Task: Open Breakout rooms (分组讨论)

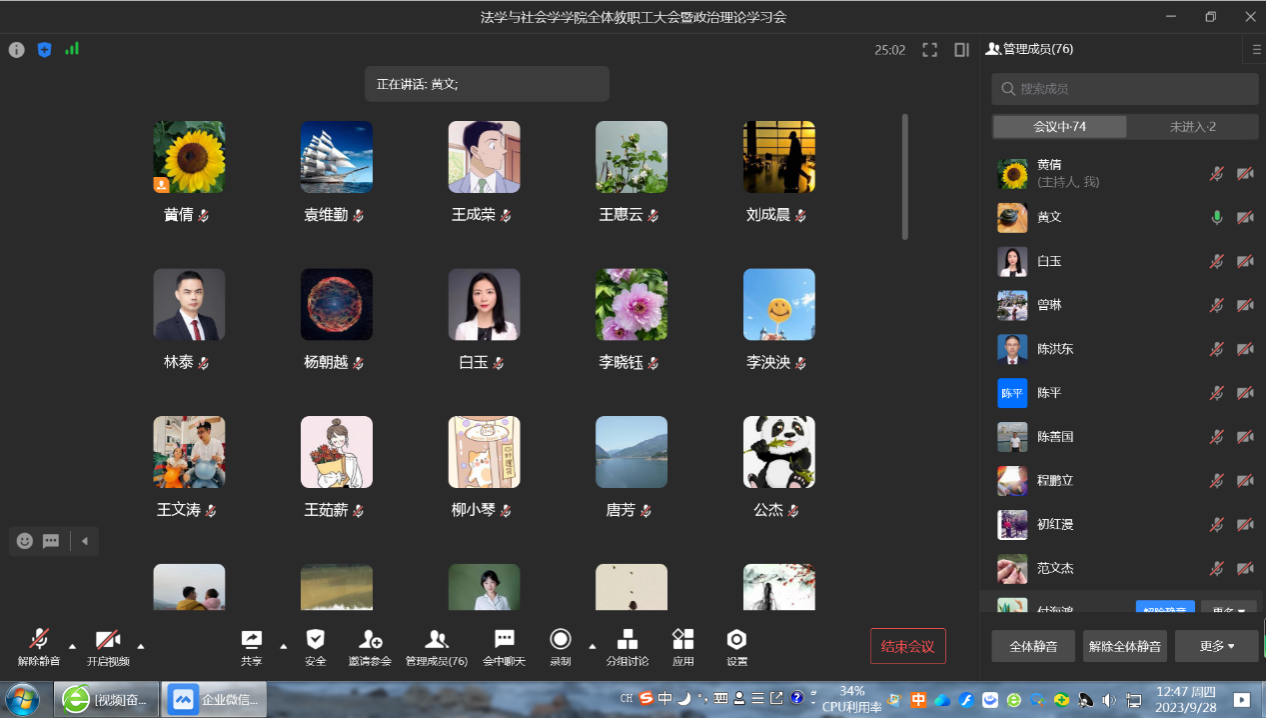Action: (627, 640)
